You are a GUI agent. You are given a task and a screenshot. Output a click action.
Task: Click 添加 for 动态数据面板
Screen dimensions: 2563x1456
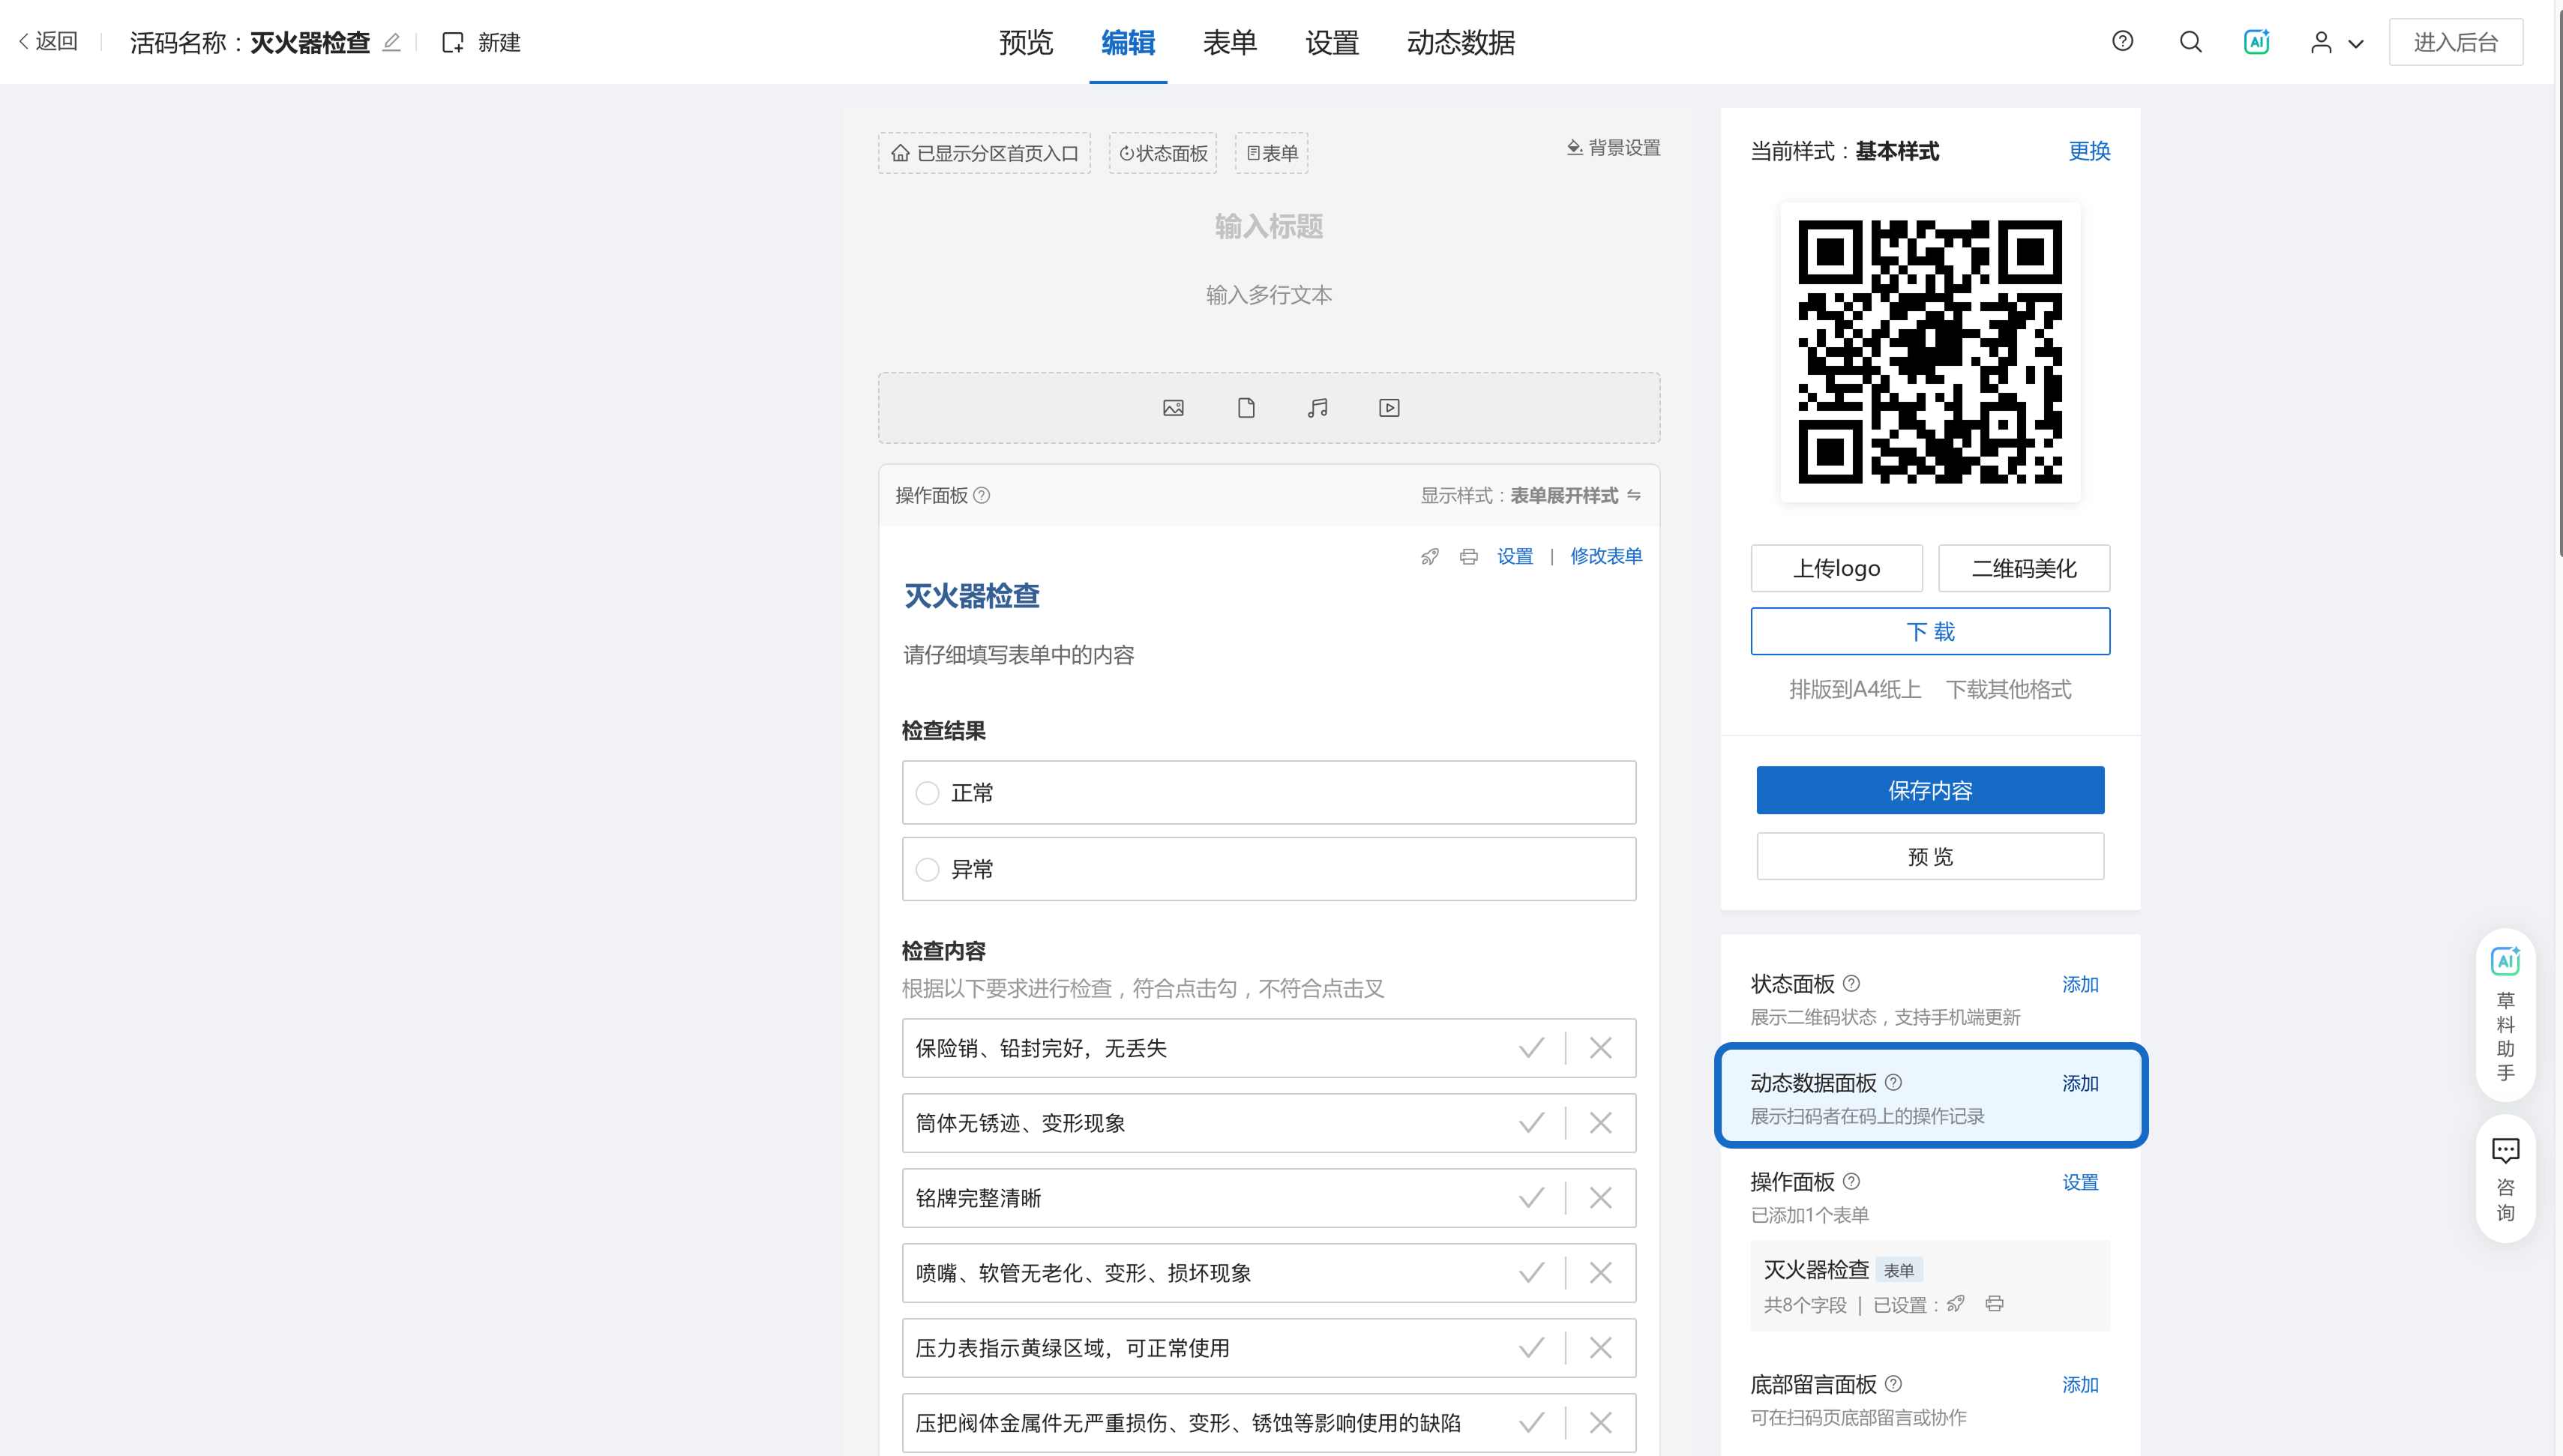2079,1083
